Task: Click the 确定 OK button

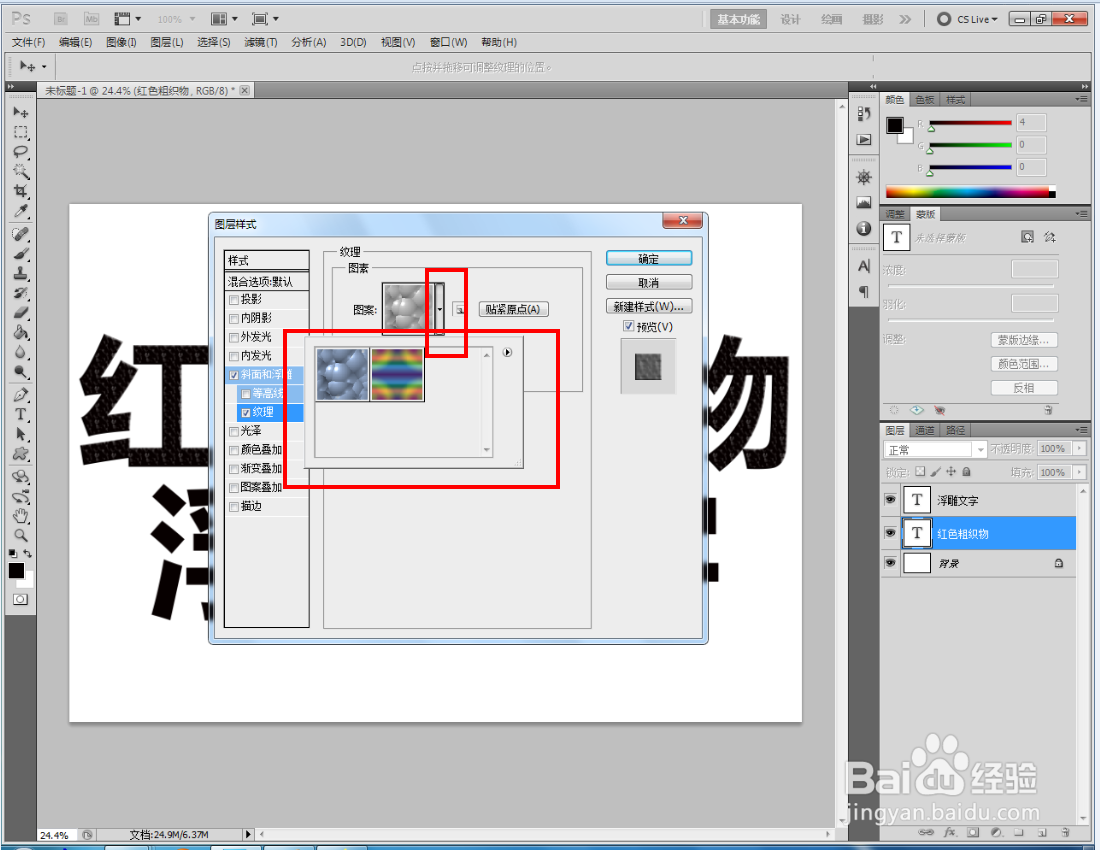Action: tap(649, 259)
